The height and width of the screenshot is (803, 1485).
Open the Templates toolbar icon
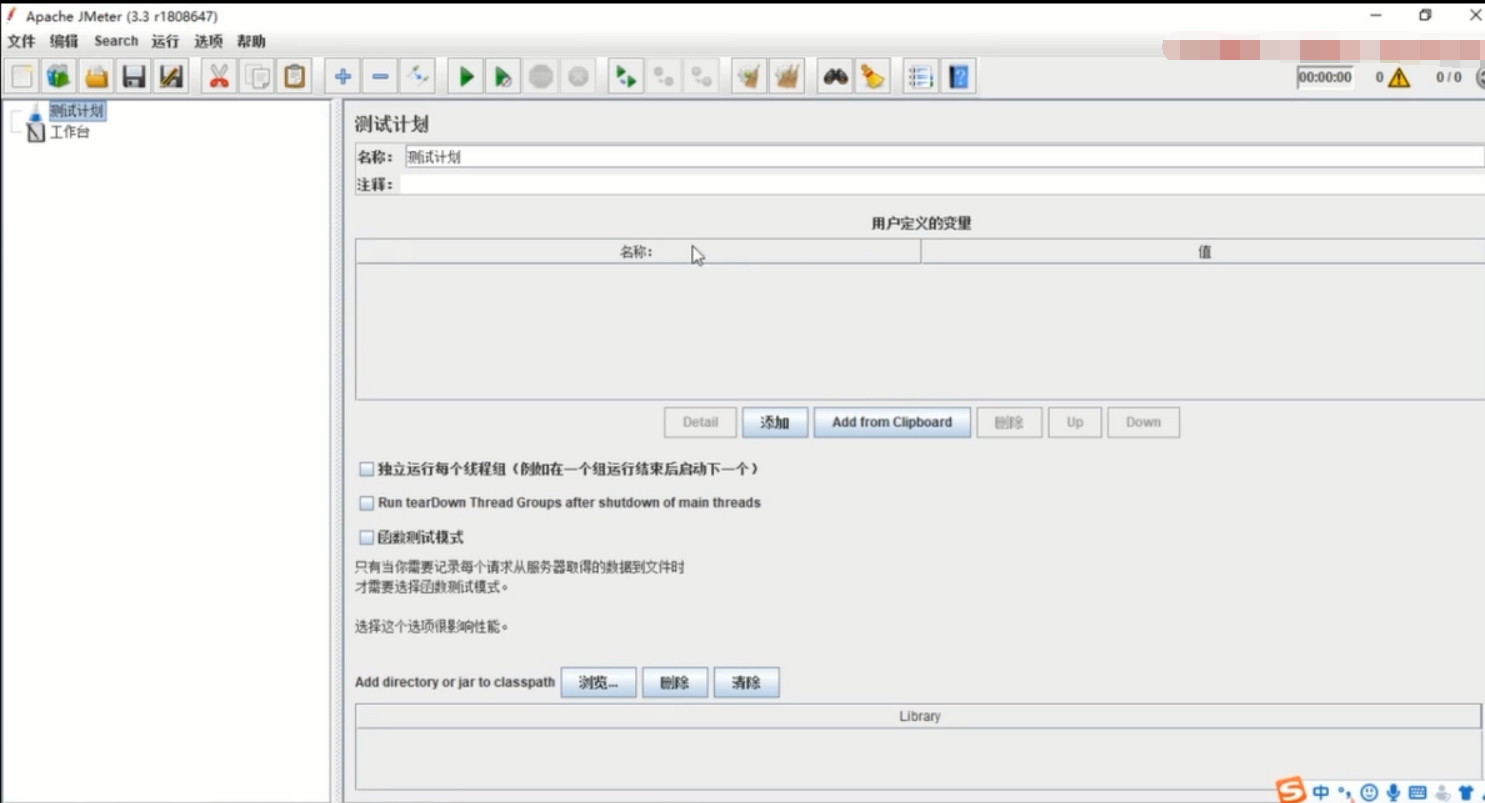59,76
